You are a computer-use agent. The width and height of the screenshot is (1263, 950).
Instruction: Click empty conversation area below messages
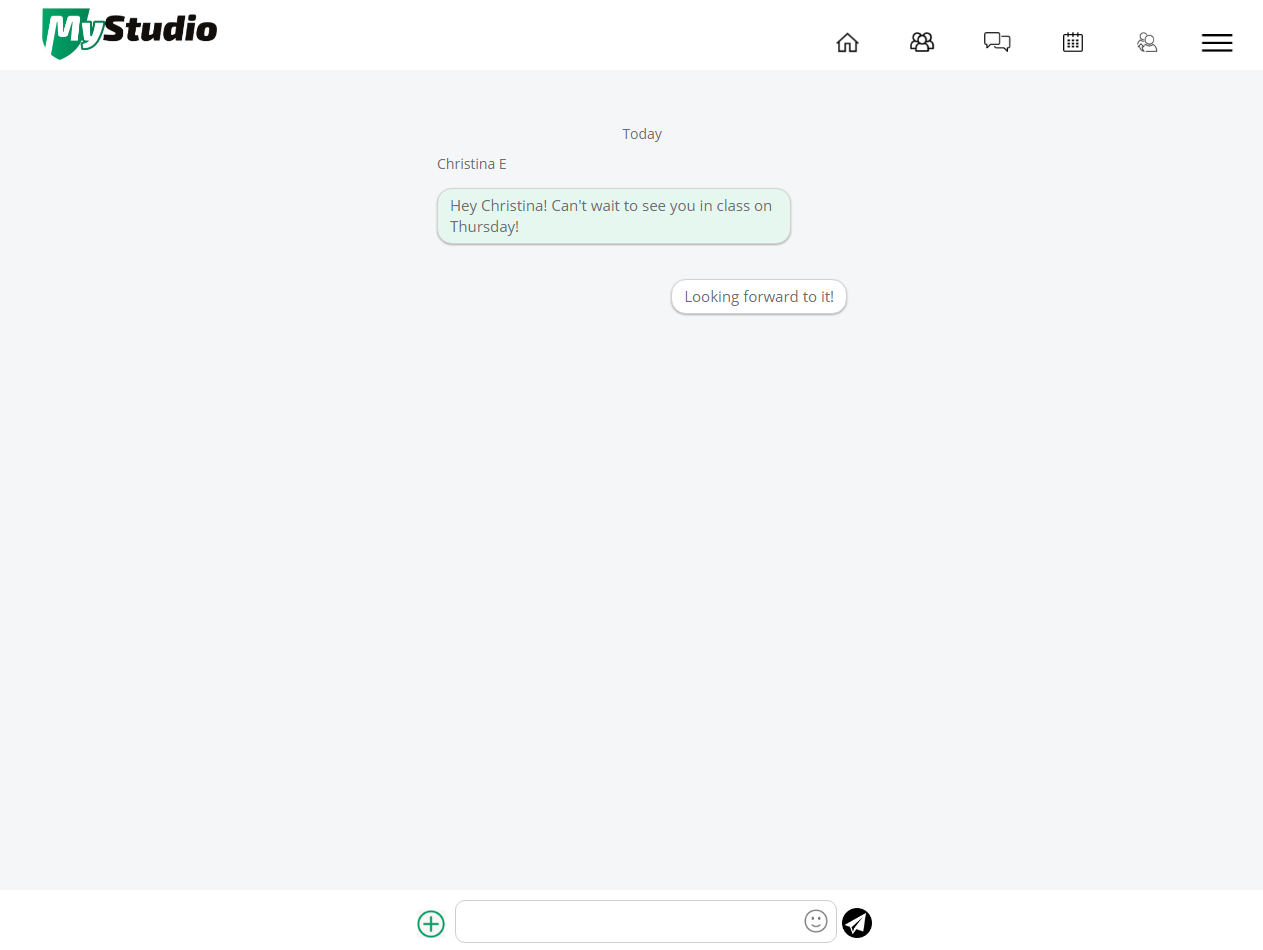tap(640, 600)
